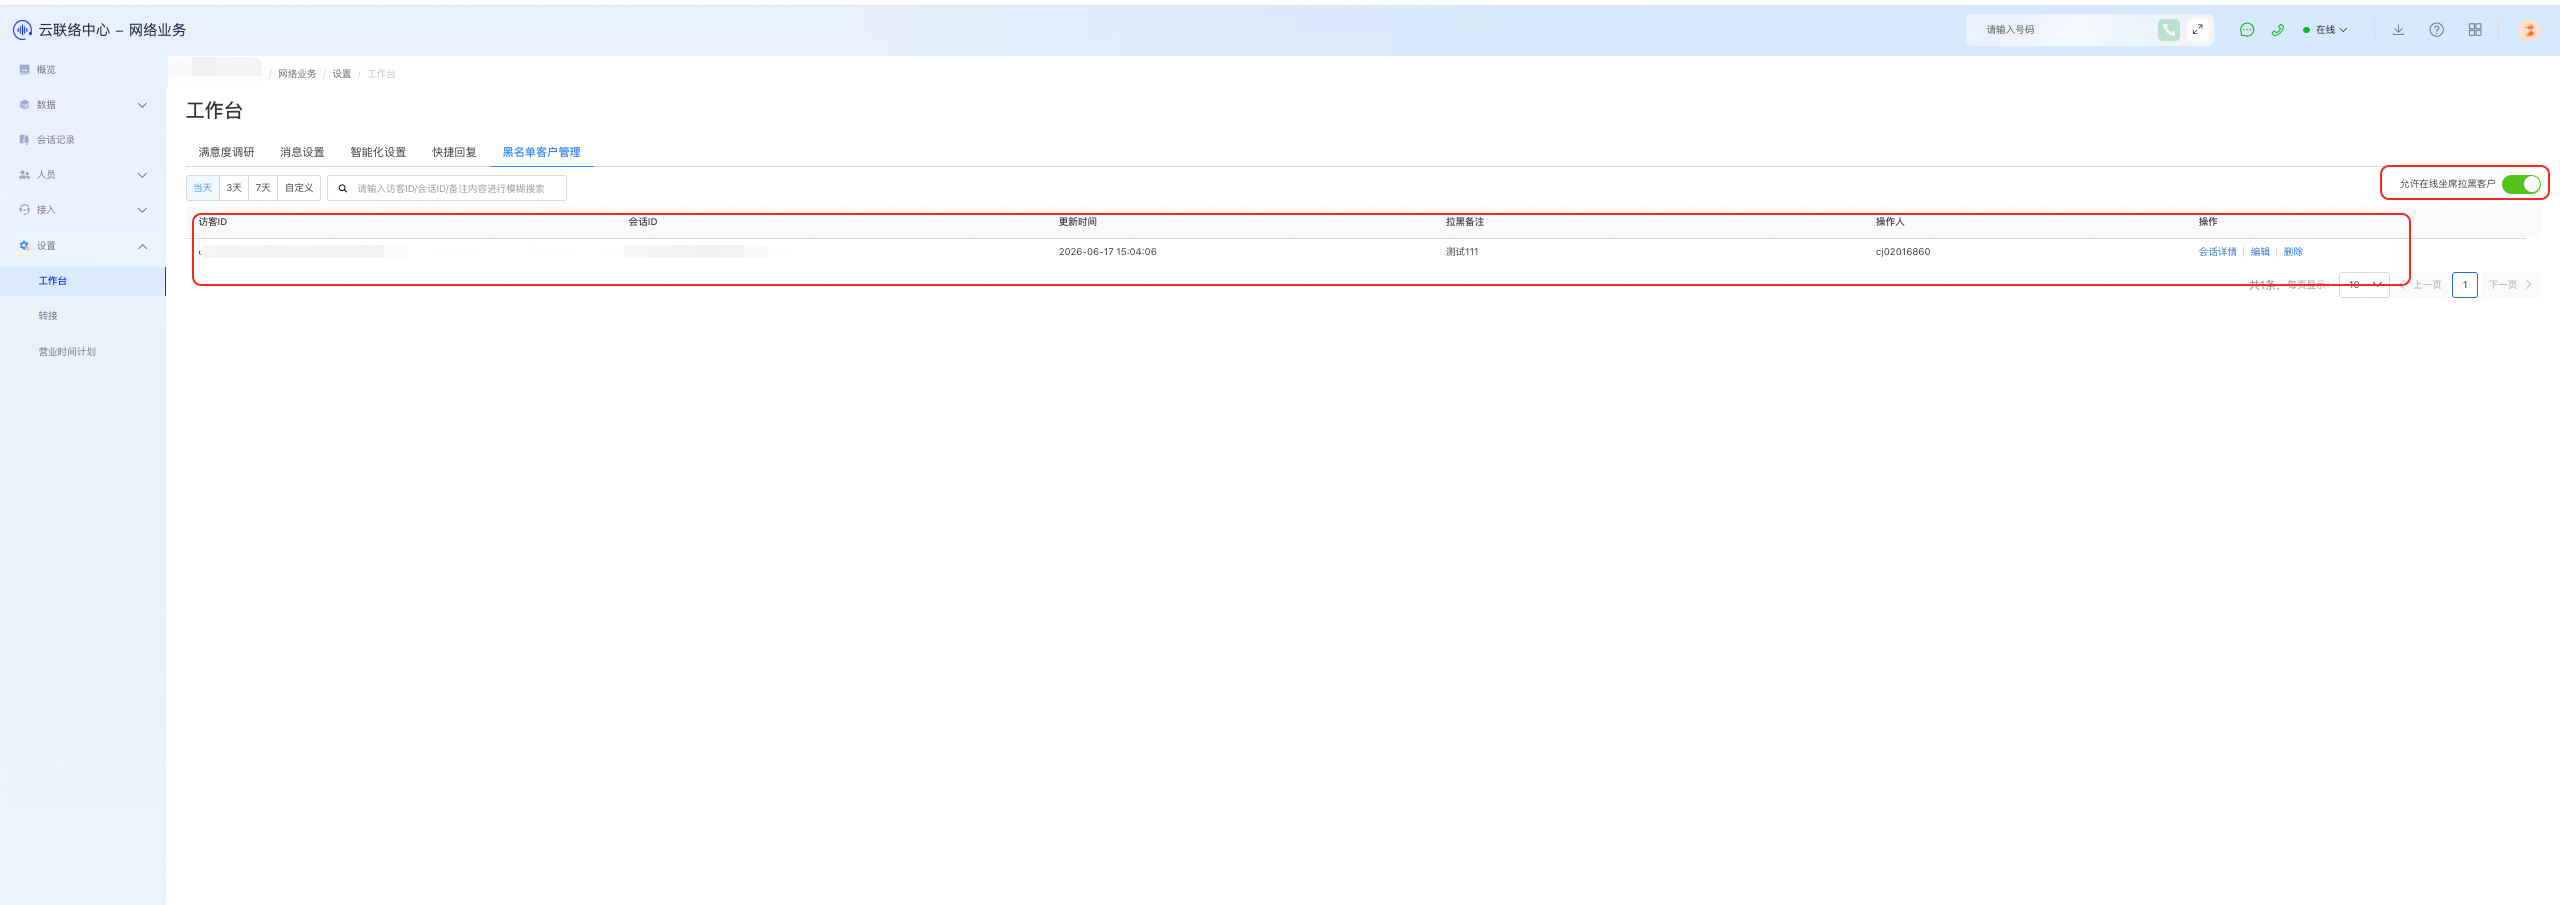The image size is (2560, 905).
Task: Click the 会话ID column header
Action: point(643,222)
